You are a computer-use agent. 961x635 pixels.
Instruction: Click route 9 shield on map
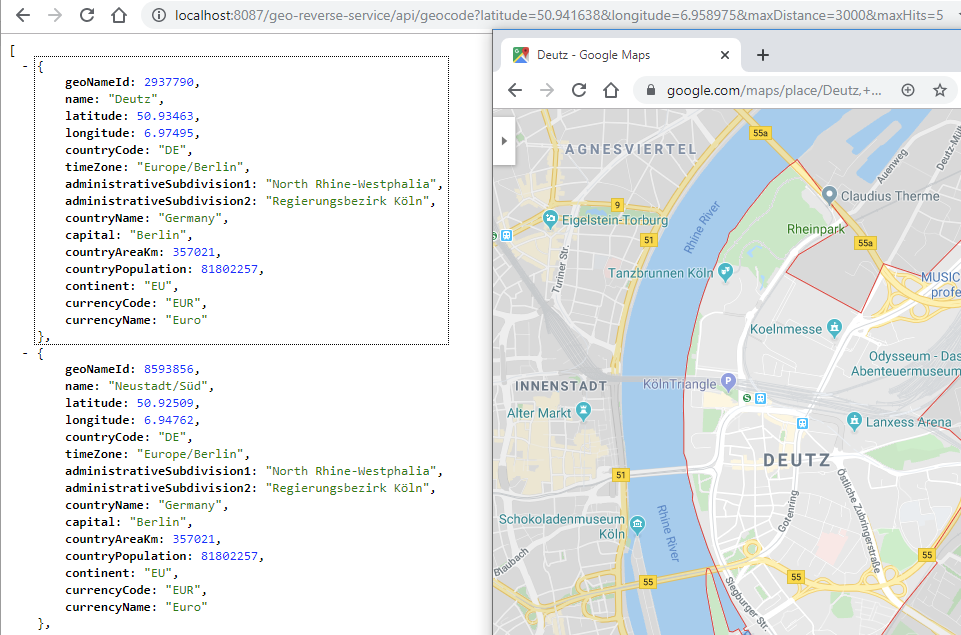(617, 205)
